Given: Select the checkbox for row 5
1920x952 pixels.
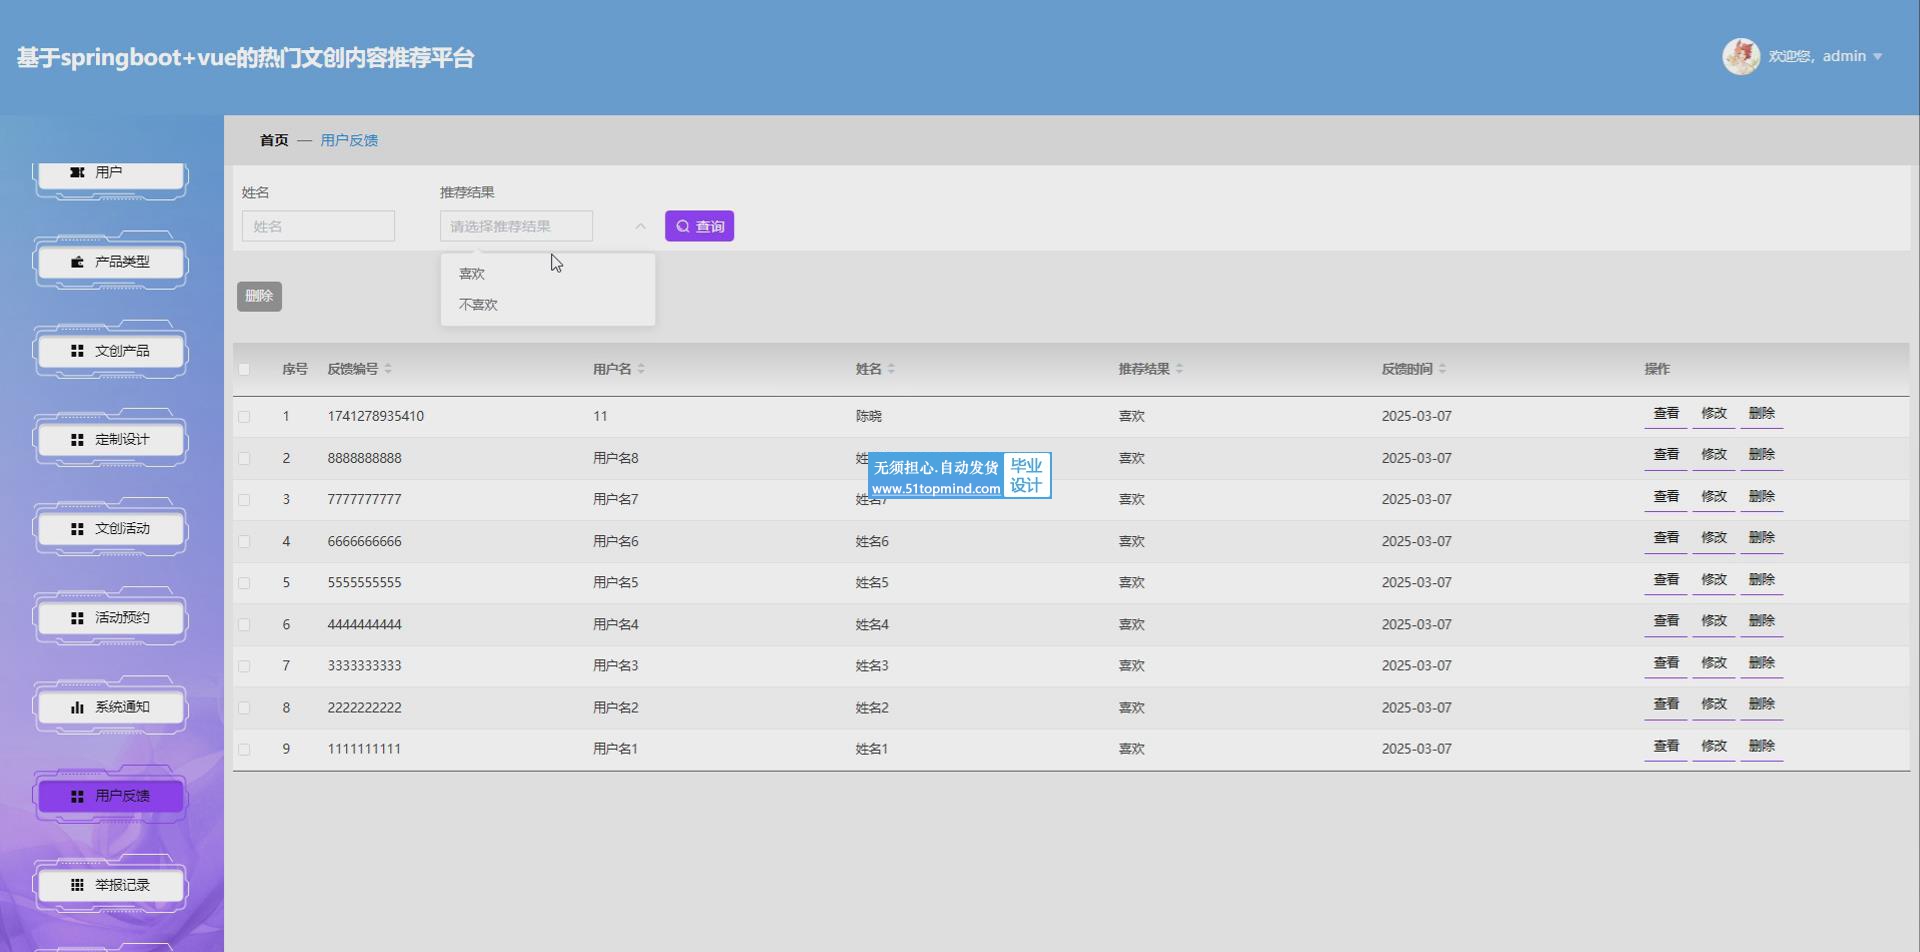Looking at the screenshot, I should [x=244, y=583].
